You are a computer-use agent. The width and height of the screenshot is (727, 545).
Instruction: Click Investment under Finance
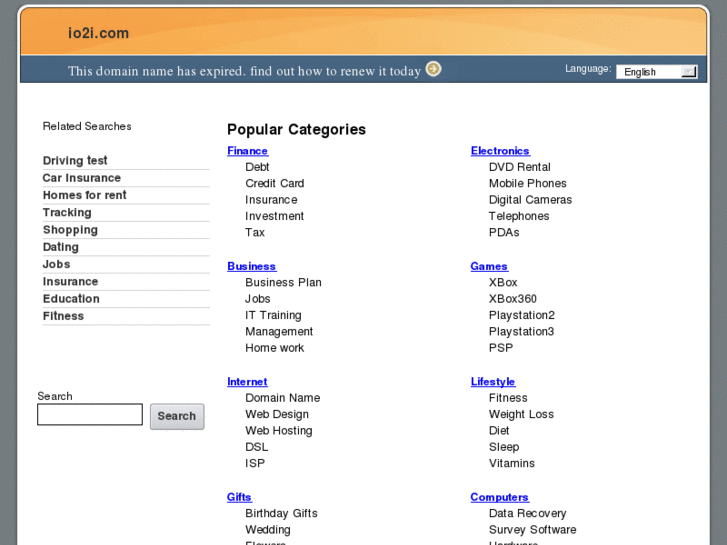point(274,216)
